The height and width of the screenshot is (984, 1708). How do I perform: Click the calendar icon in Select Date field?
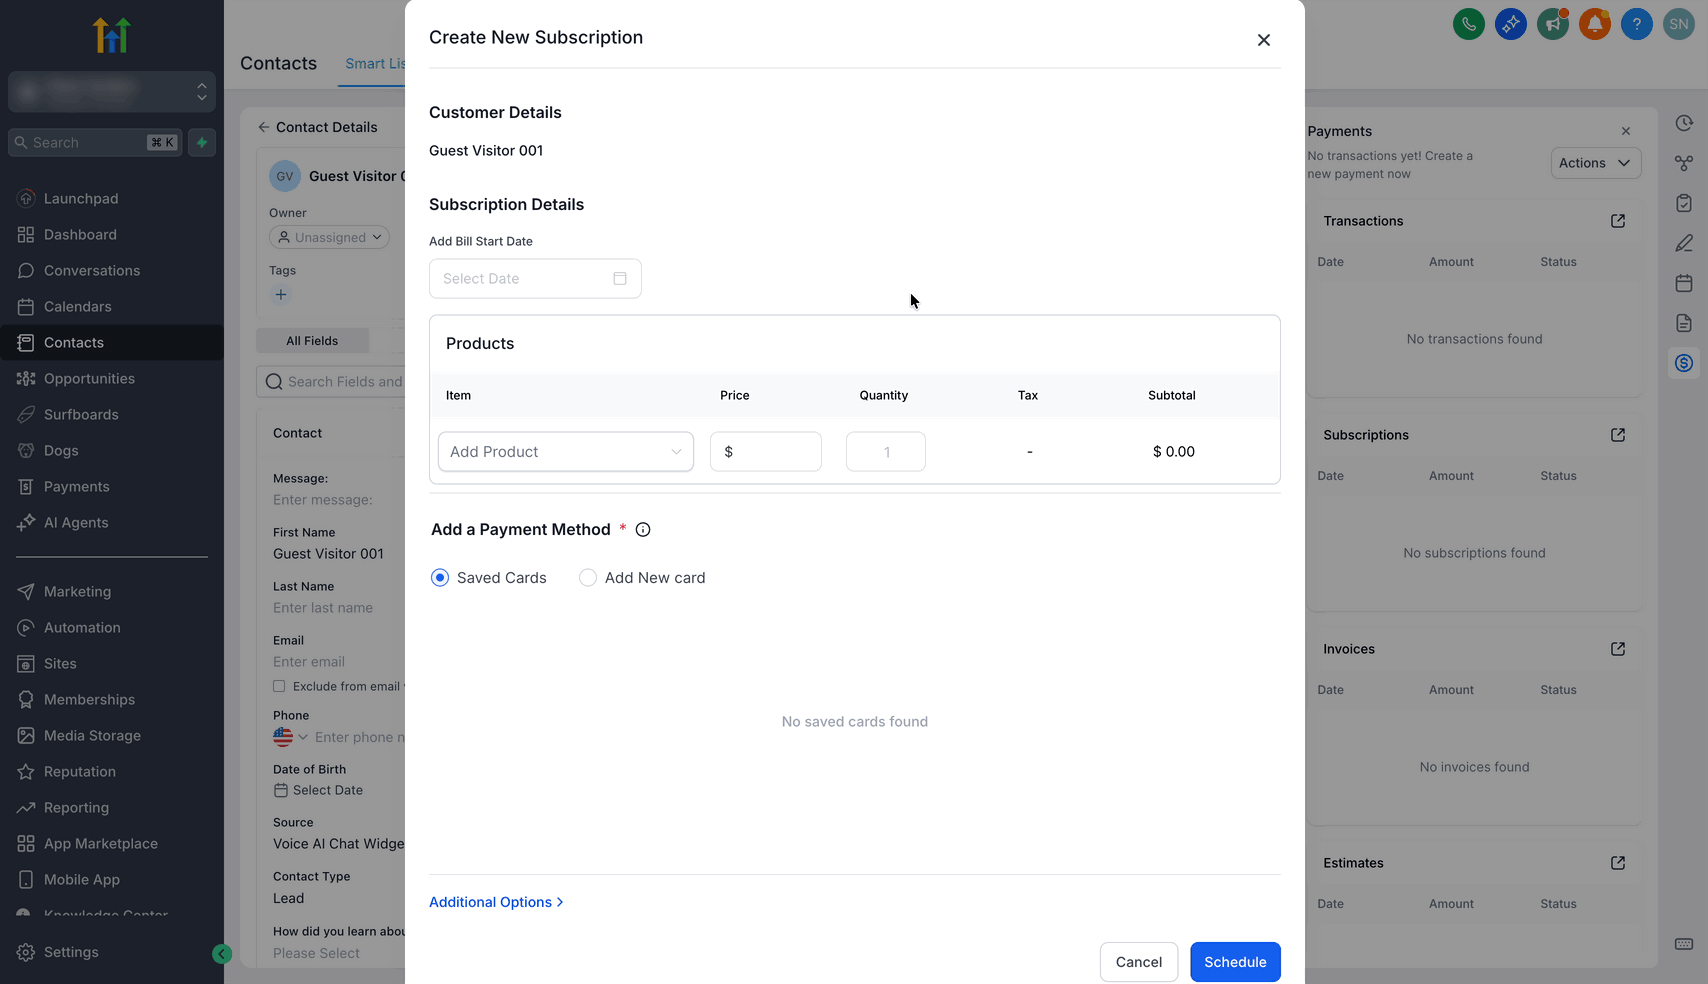(620, 279)
